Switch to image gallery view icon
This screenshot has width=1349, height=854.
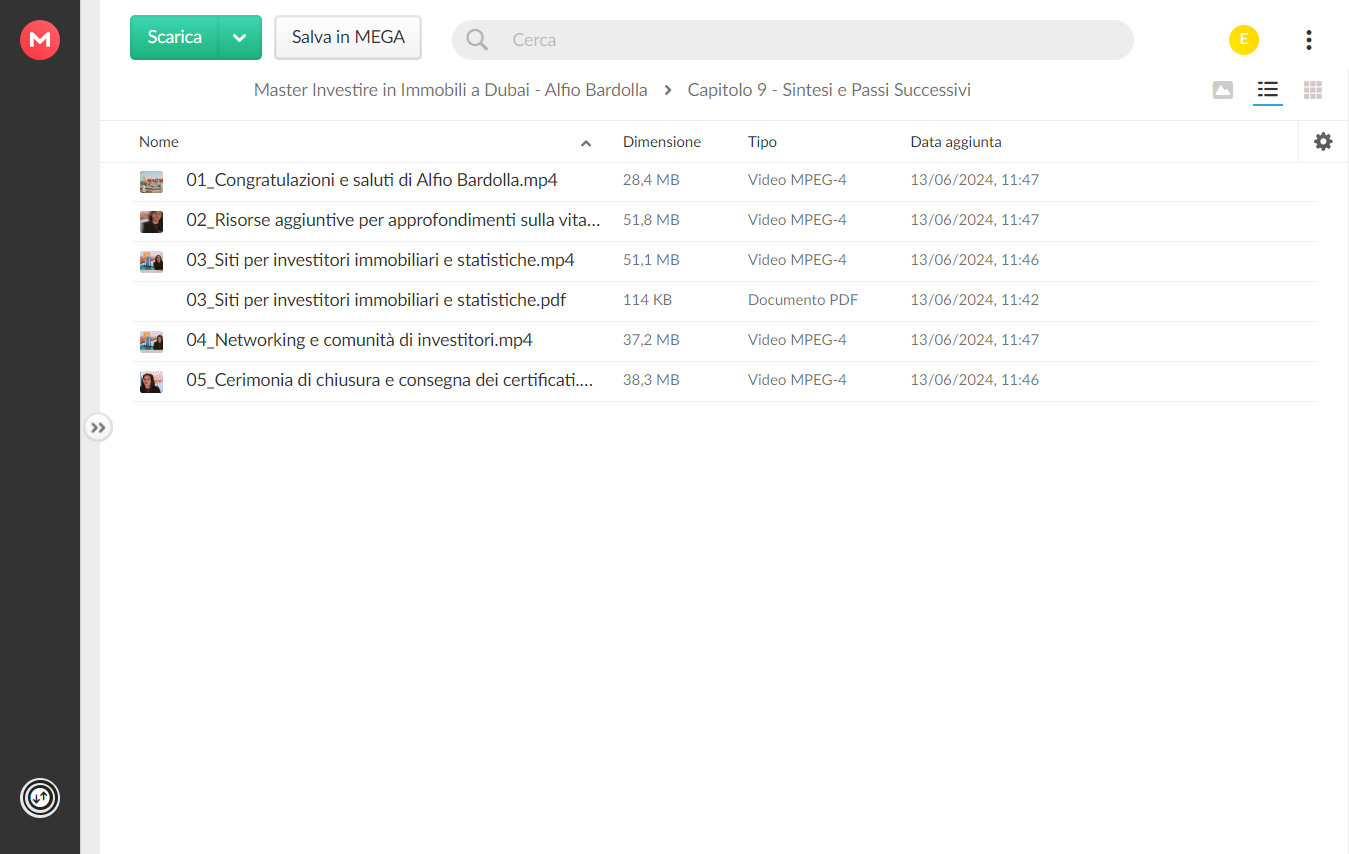tap(1222, 90)
